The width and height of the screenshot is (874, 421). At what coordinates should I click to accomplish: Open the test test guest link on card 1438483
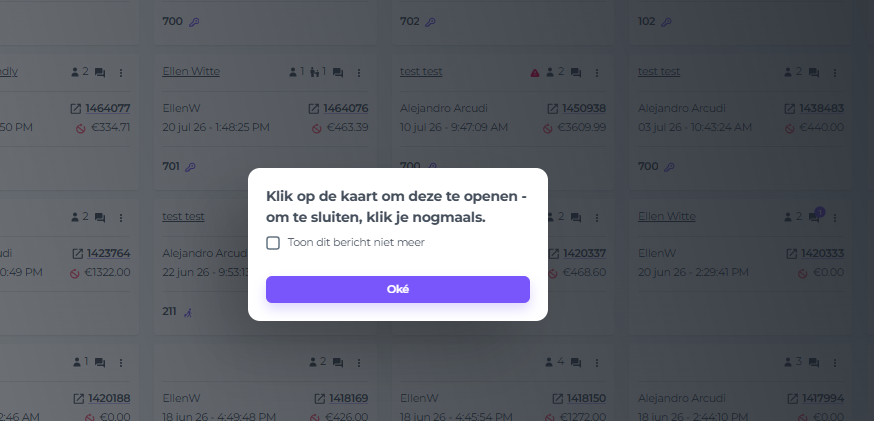(x=659, y=71)
